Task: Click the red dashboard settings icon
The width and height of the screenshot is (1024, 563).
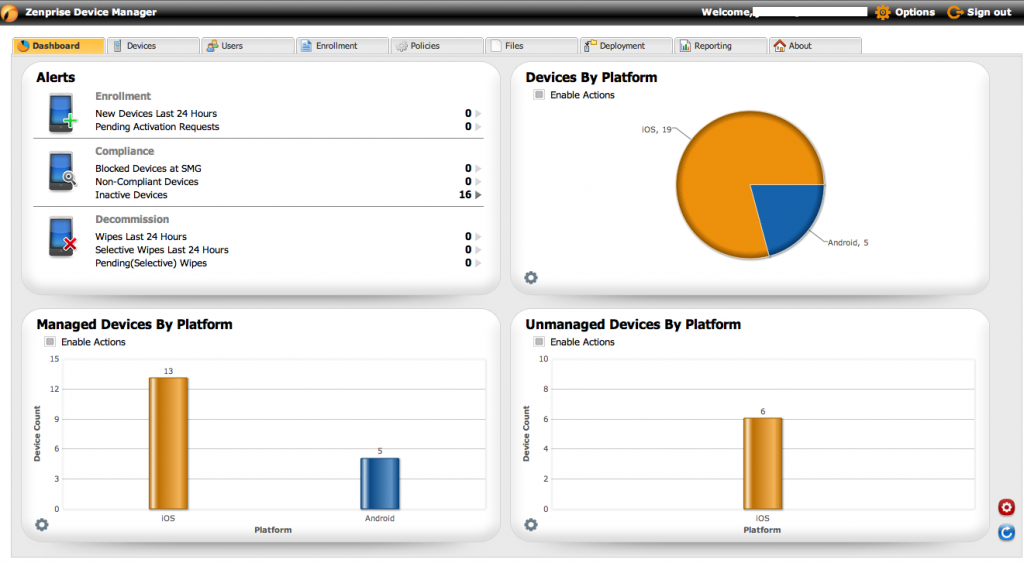Action: point(1006,508)
